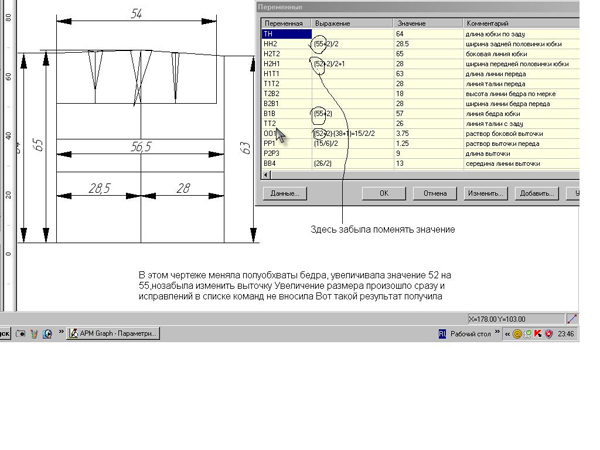Click the 56,5 dimension in the drawing
Image resolution: width=600 pixels, height=450 pixels.
coord(141,147)
